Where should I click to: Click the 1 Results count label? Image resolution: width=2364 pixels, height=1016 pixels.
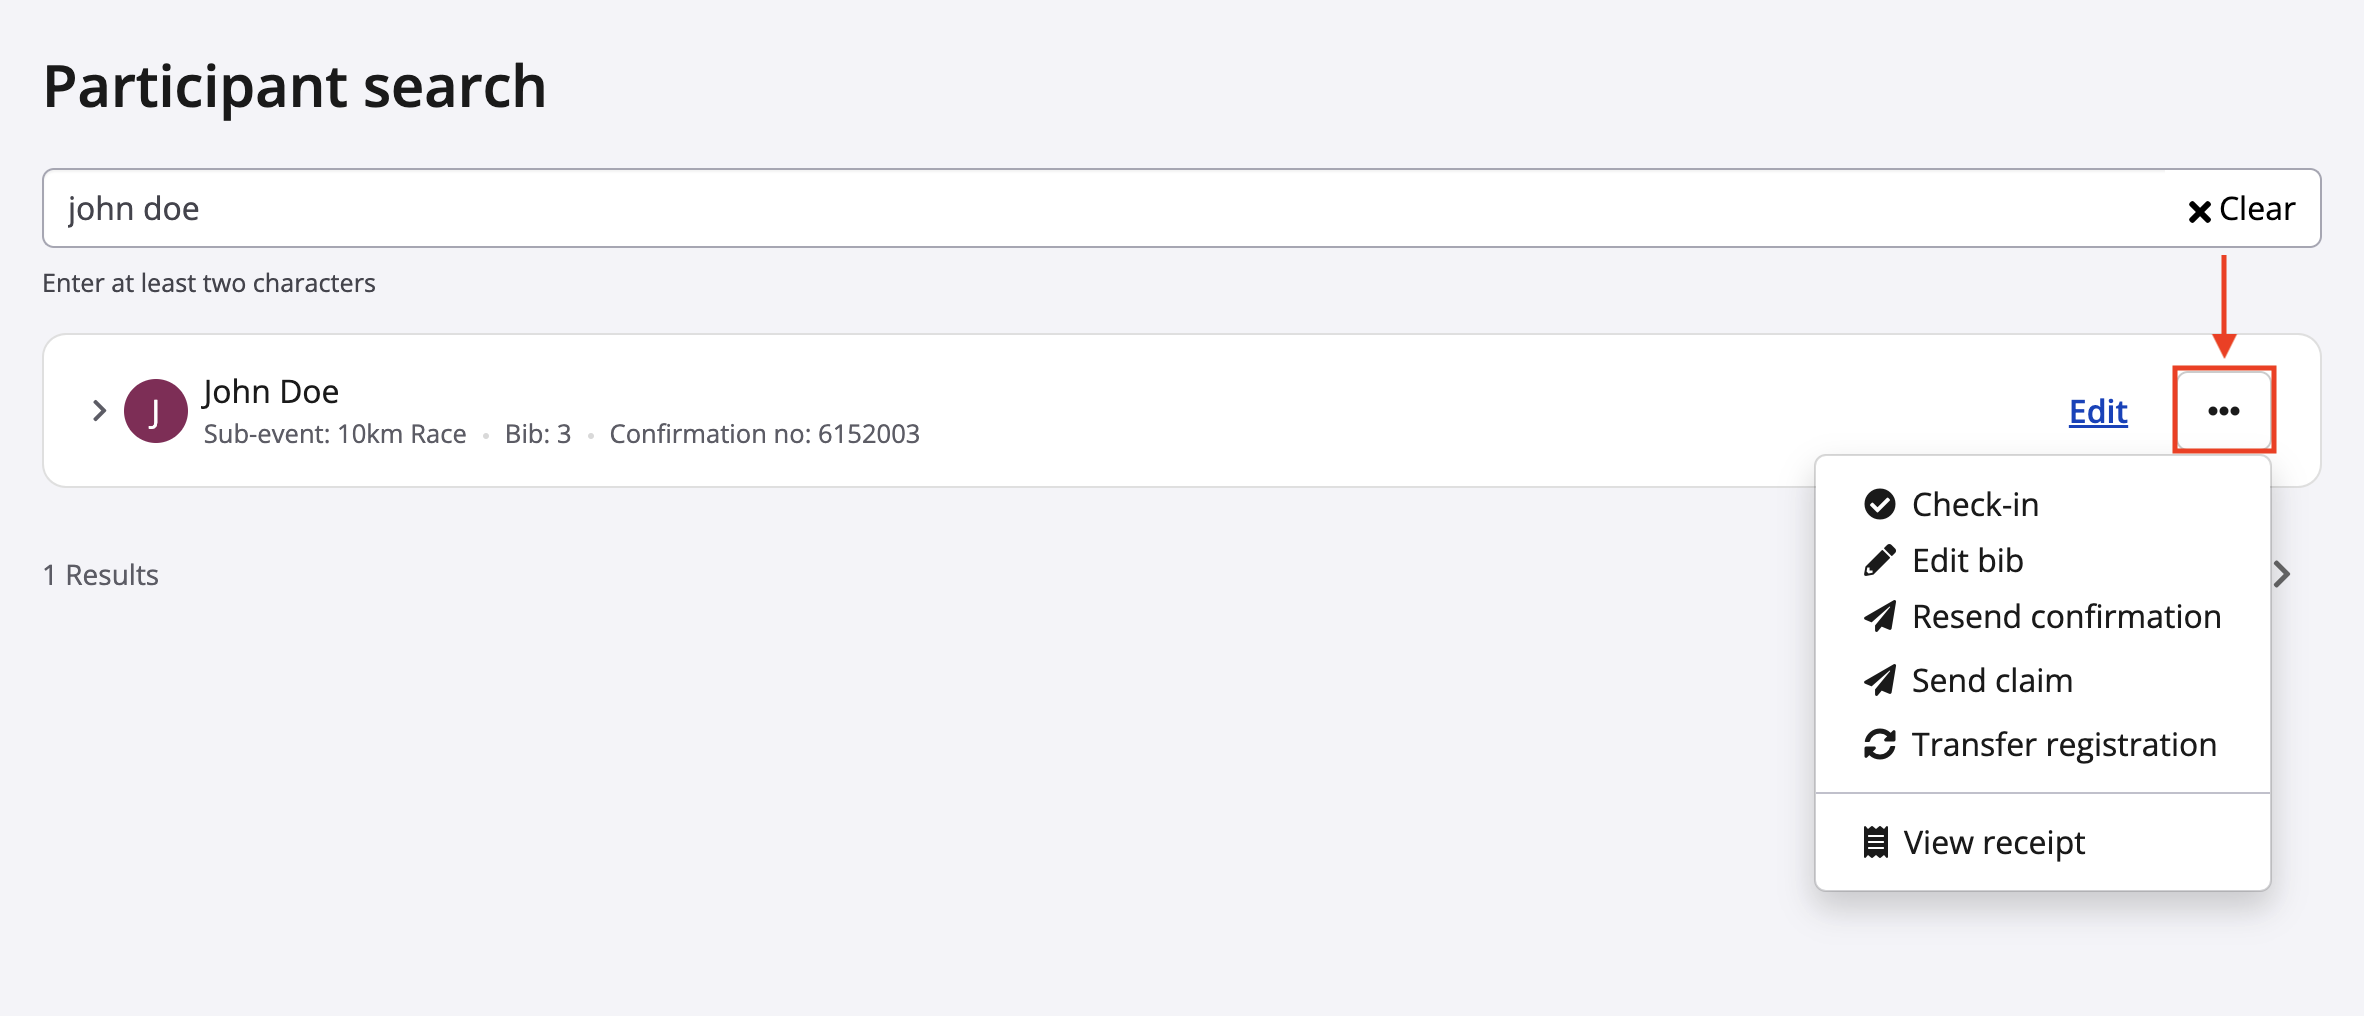(x=101, y=575)
